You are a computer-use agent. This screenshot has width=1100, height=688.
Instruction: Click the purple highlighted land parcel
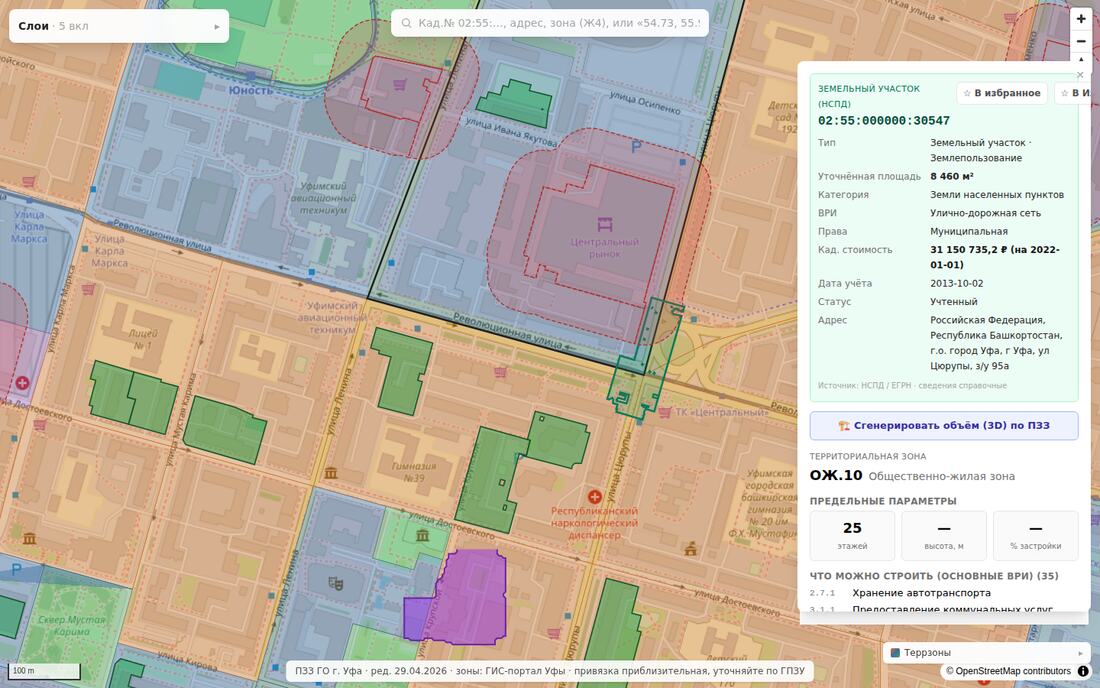[x=467, y=596]
